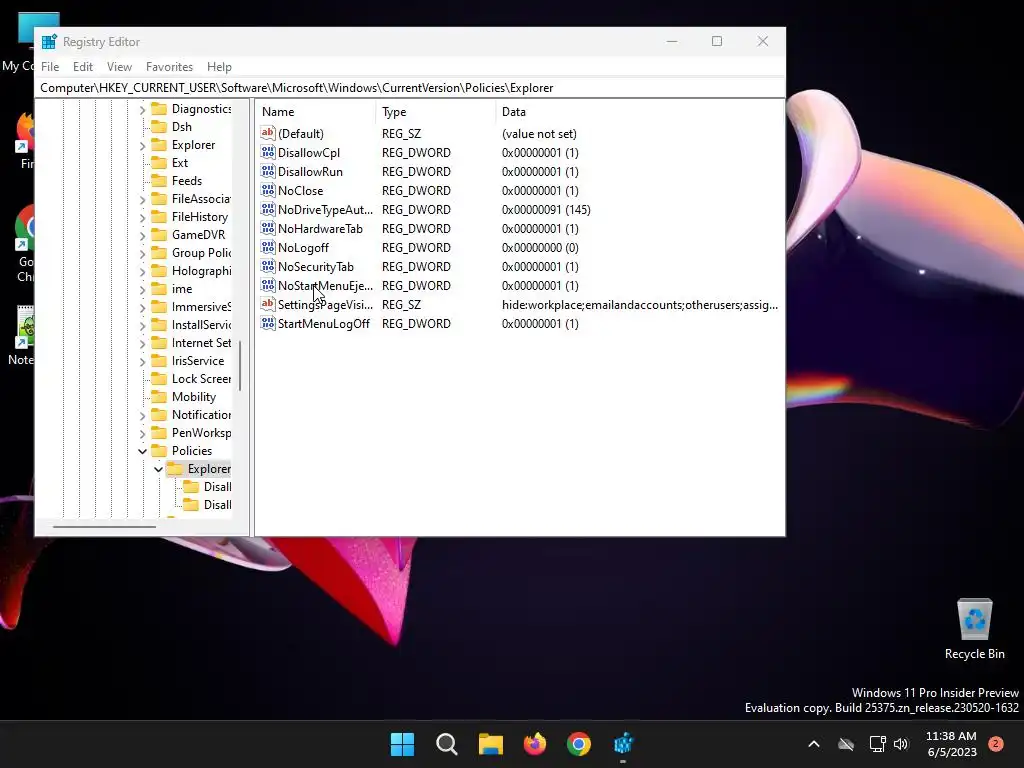
Task: Click the tree pane vertical scrollbar thumb
Action: pyautogui.click(x=240, y=366)
